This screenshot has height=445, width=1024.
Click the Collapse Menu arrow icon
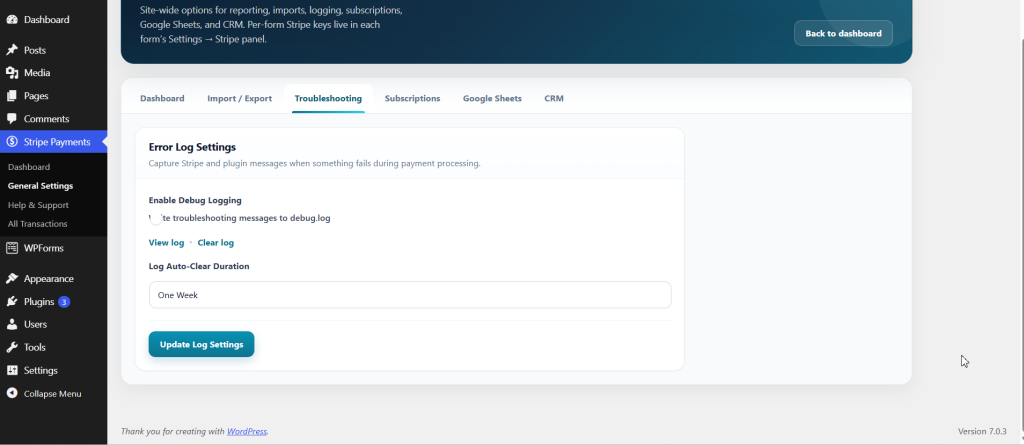click(12, 394)
